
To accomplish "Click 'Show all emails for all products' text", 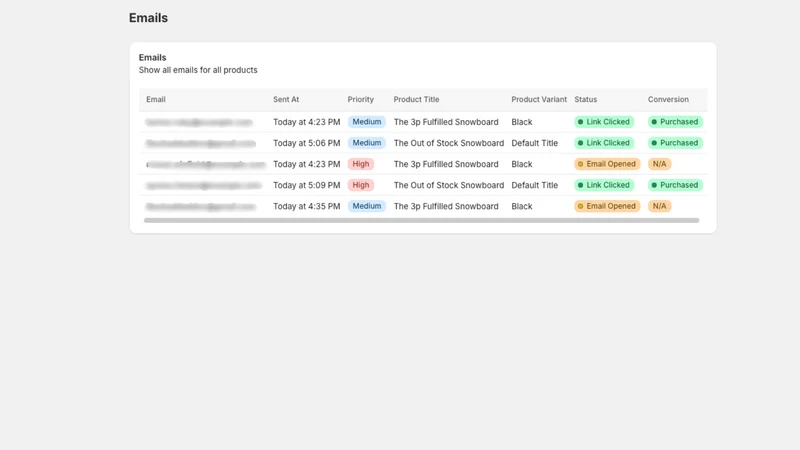I will 198,70.
